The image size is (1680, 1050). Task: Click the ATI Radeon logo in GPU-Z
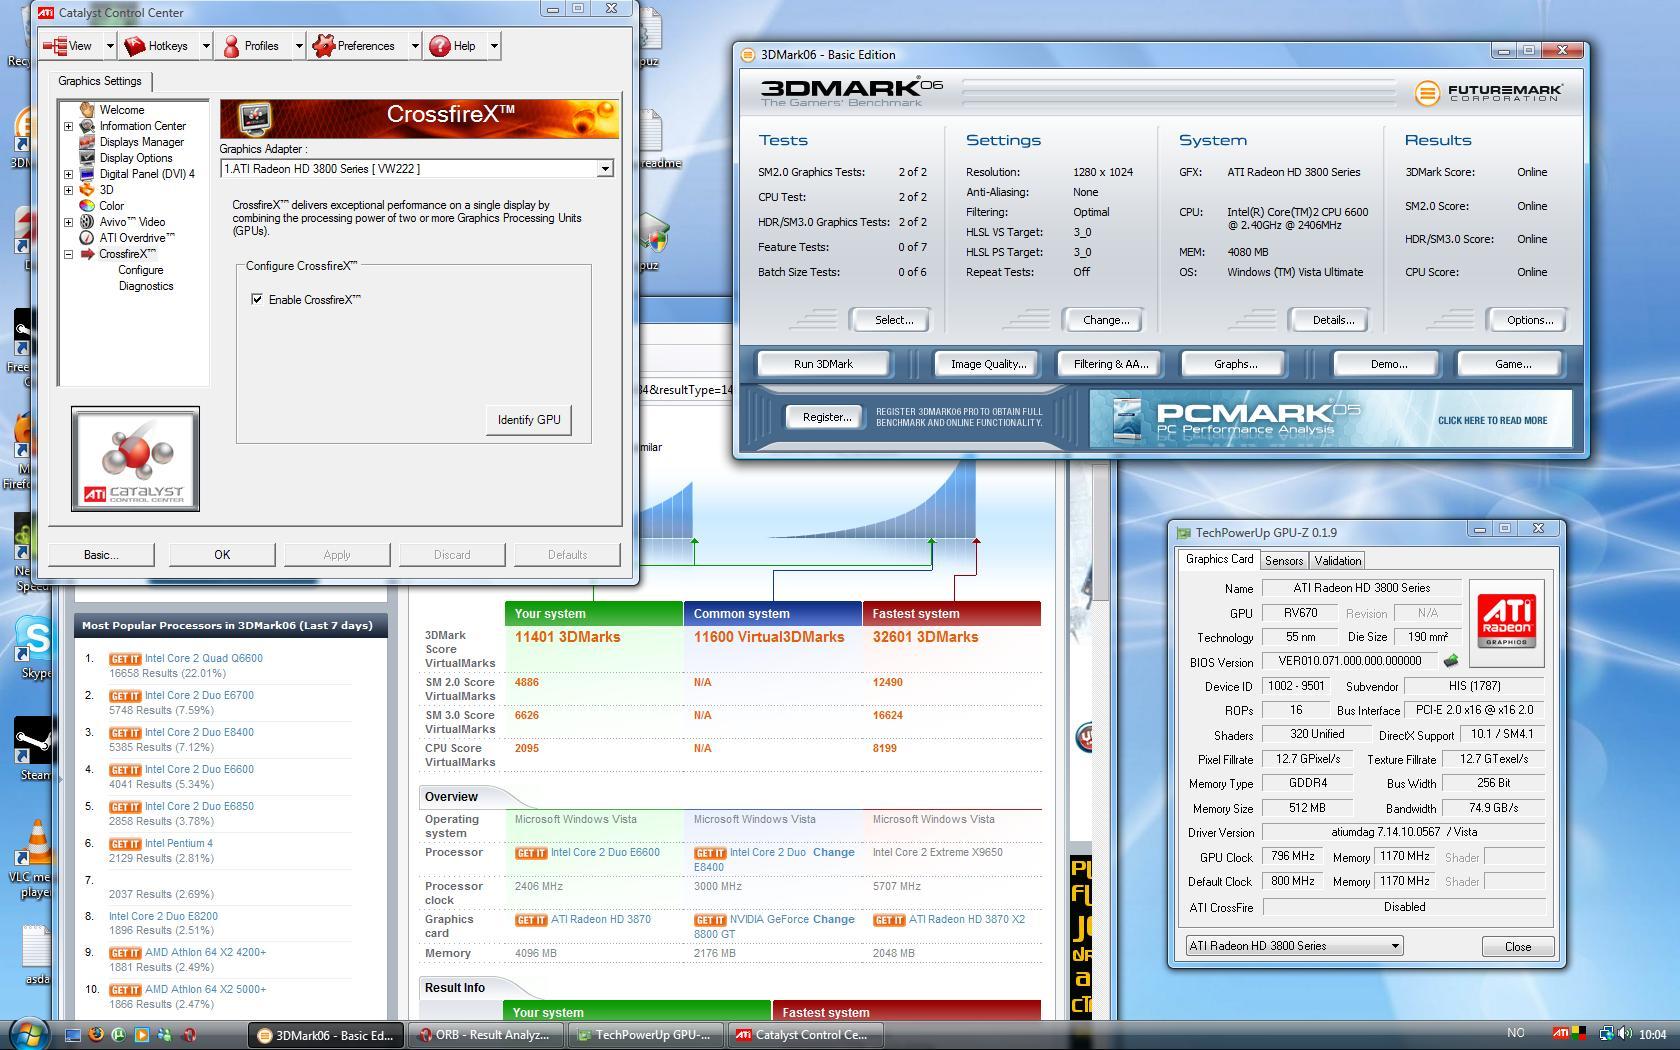coord(1506,622)
